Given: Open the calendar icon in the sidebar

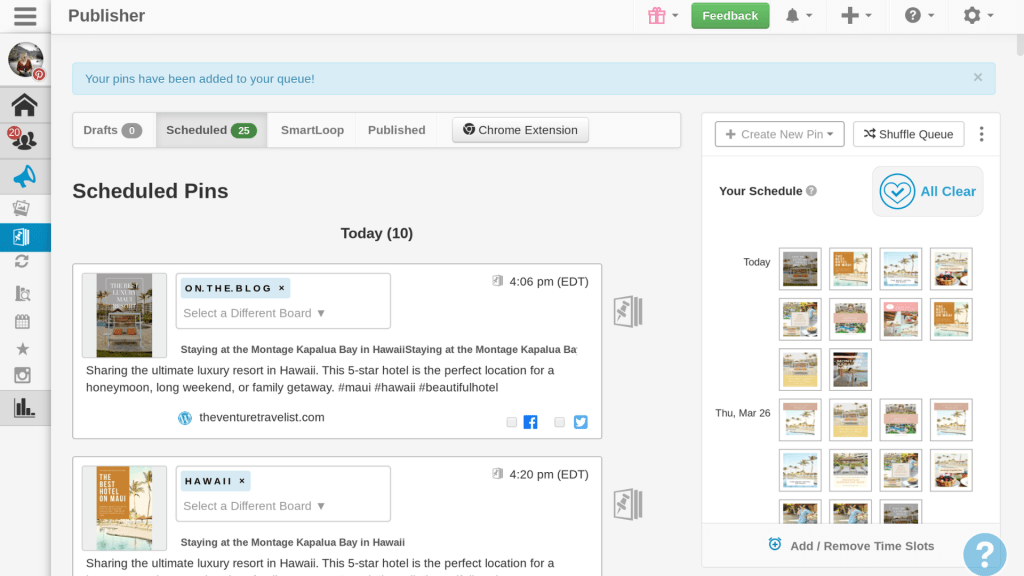Looking at the screenshot, I should point(22,322).
